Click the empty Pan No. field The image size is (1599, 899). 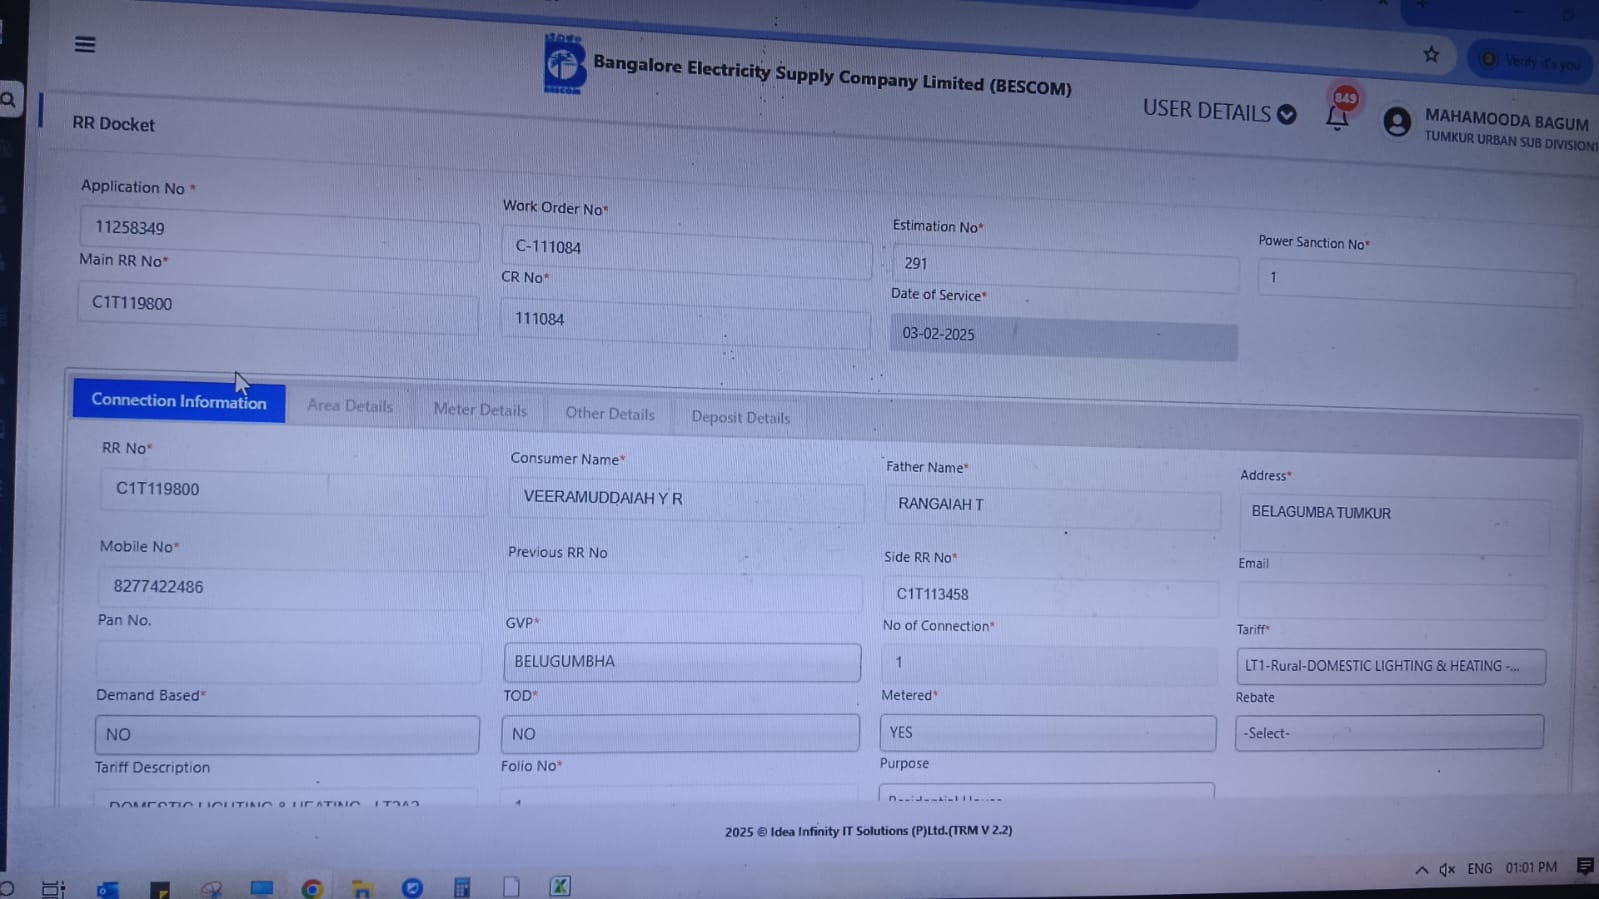(x=289, y=662)
